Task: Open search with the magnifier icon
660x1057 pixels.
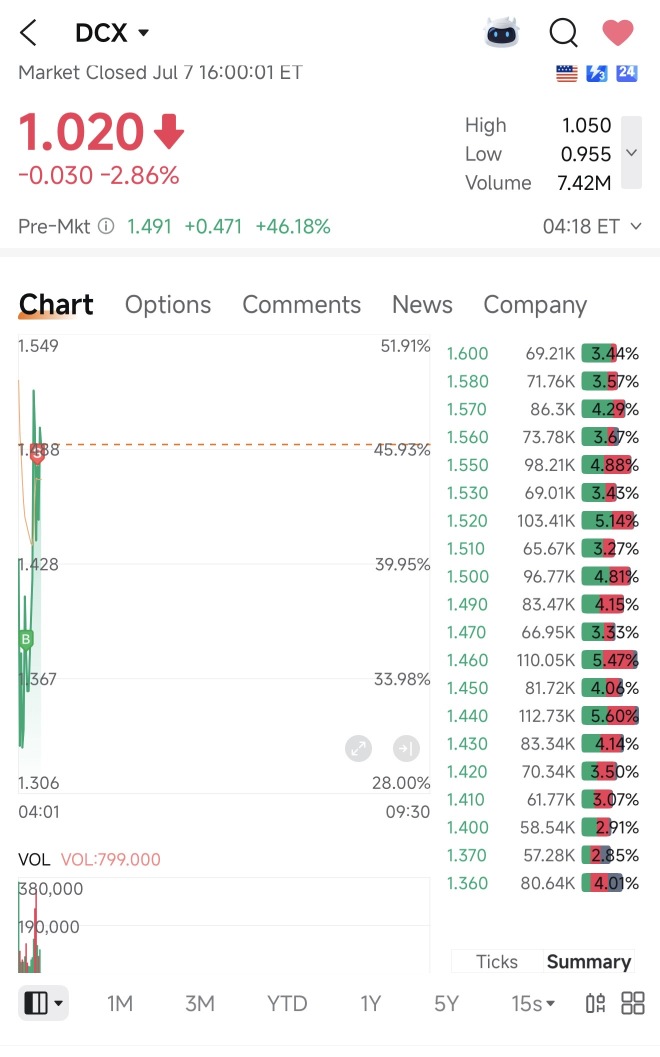Action: [564, 32]
